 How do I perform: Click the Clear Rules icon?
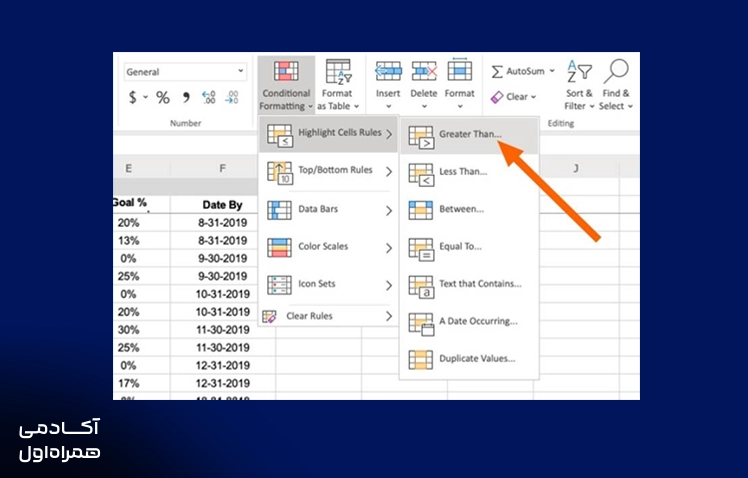click(269, 316)
